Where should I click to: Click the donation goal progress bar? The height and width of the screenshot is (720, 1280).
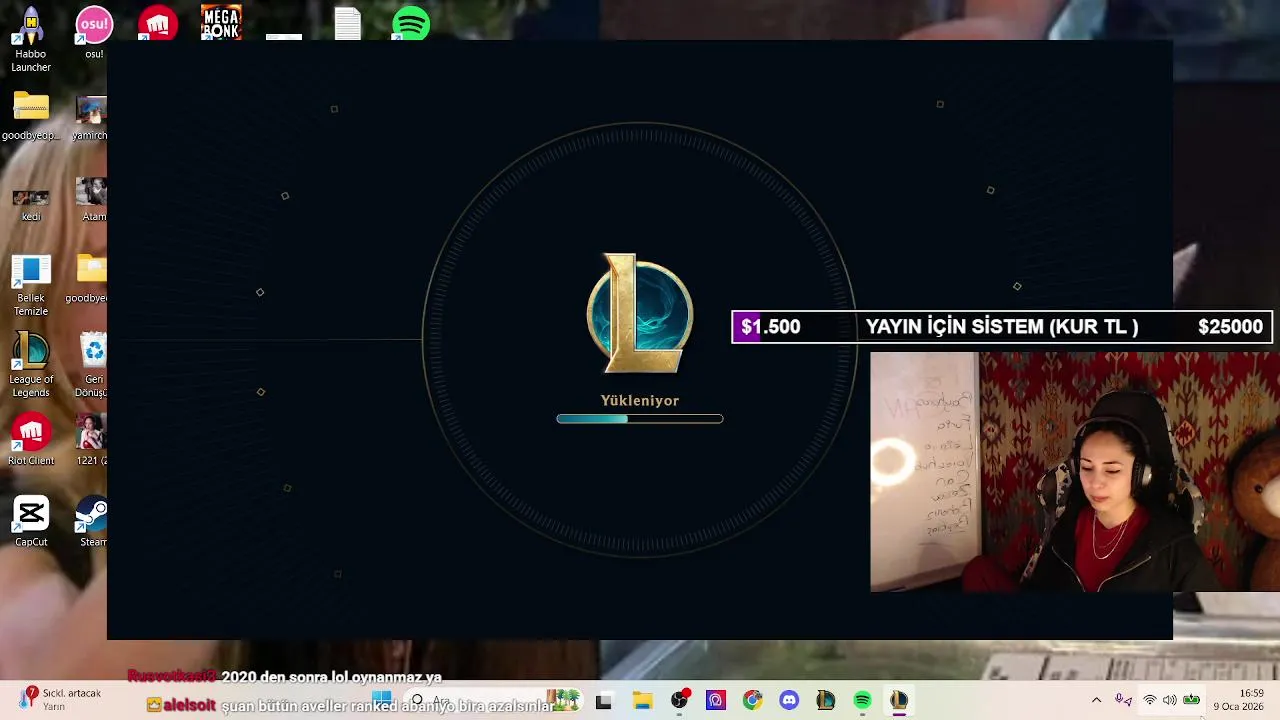coord(1002,327)
